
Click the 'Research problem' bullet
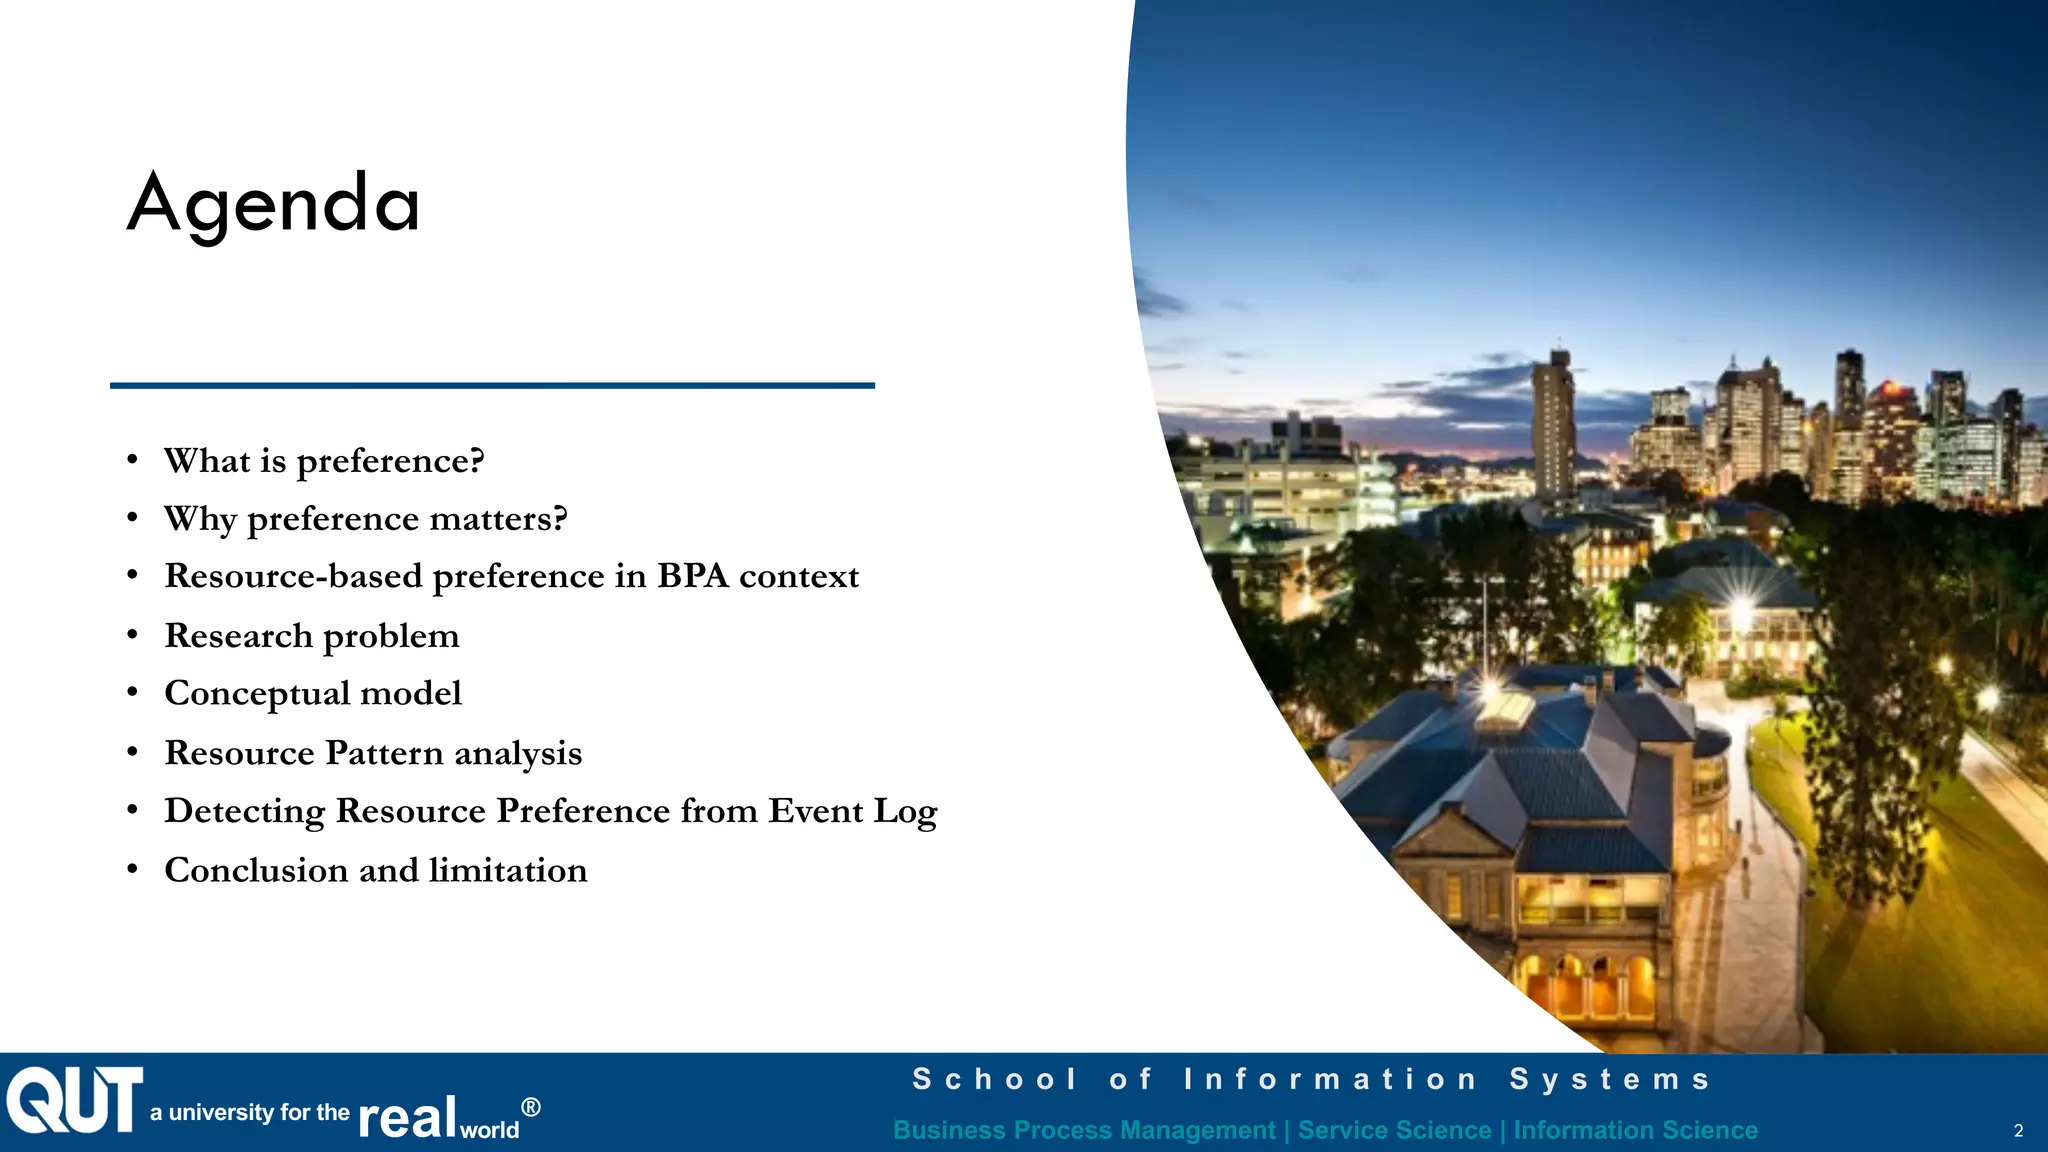pos(311,636)
